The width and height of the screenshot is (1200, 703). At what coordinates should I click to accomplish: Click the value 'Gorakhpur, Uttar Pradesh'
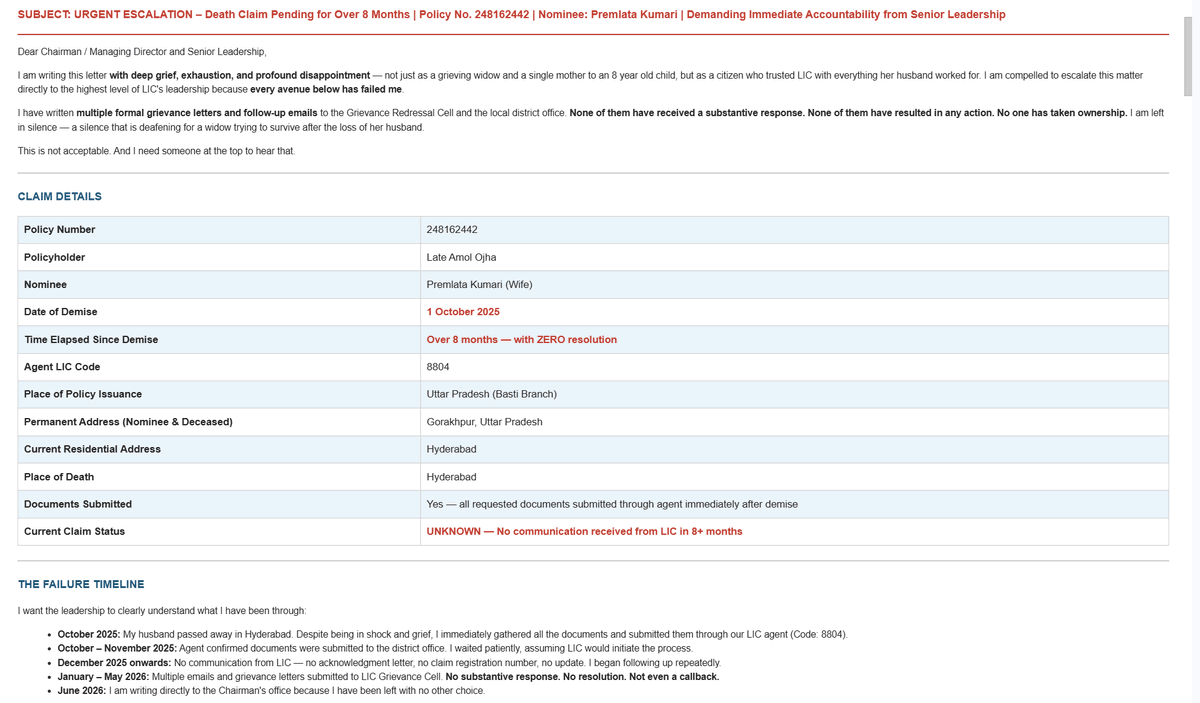tap(484, 422)
